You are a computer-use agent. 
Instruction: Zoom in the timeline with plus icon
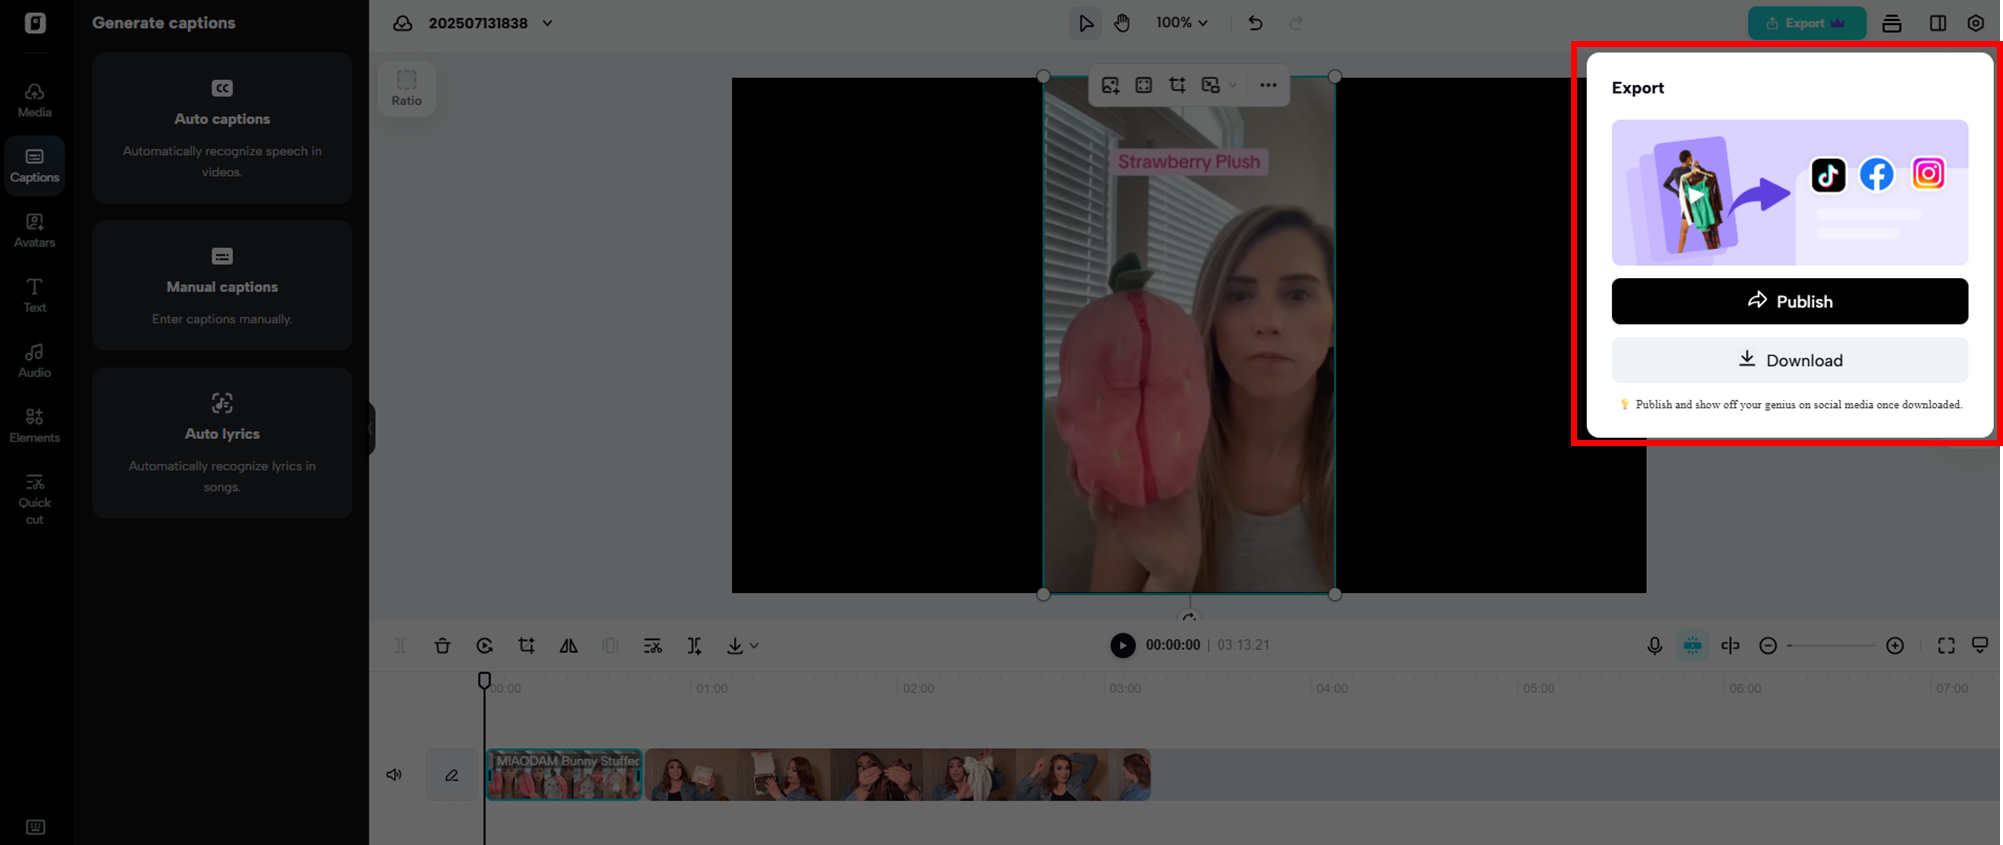pyautogui.click(x=1895, y=646)
